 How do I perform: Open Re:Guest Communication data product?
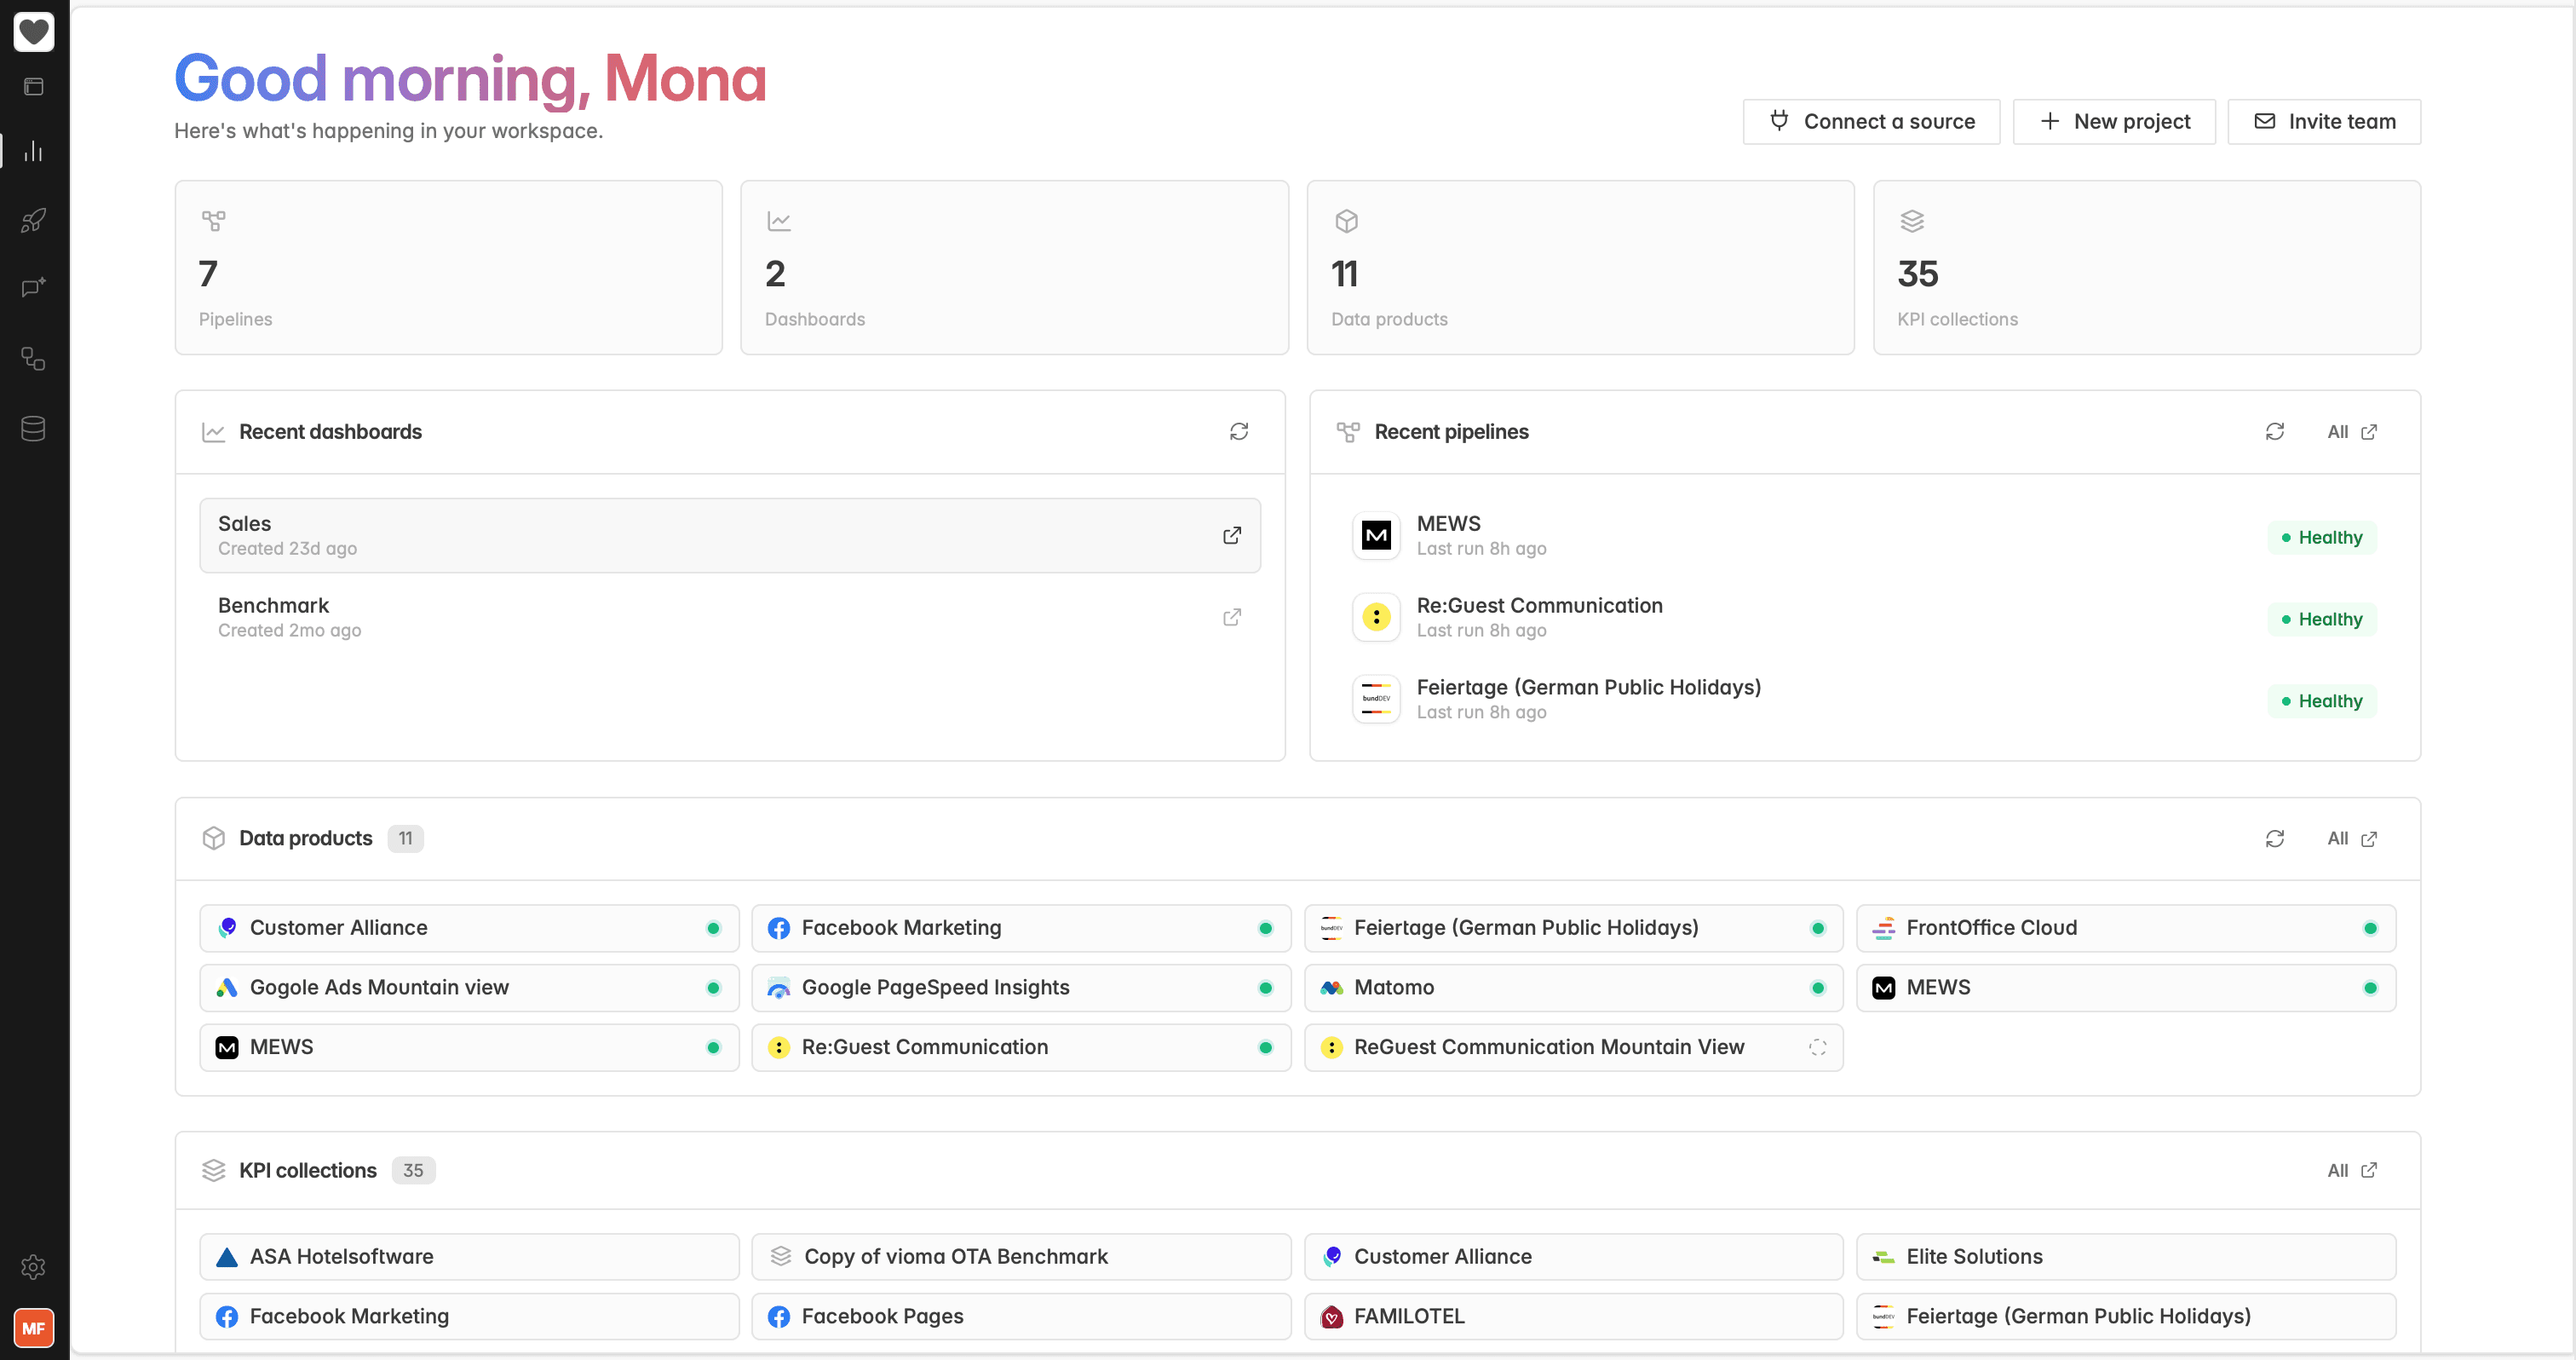[x=1021, y=1048]
